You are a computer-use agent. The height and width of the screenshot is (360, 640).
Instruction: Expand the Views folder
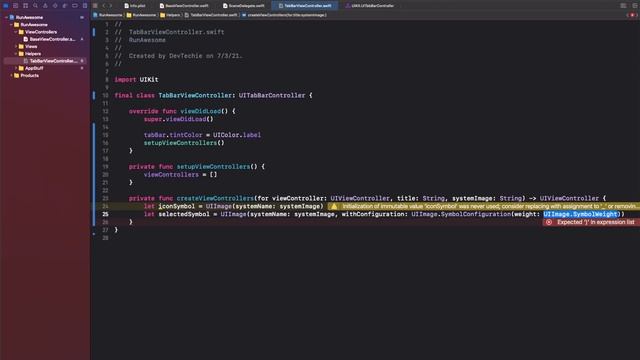16,47
